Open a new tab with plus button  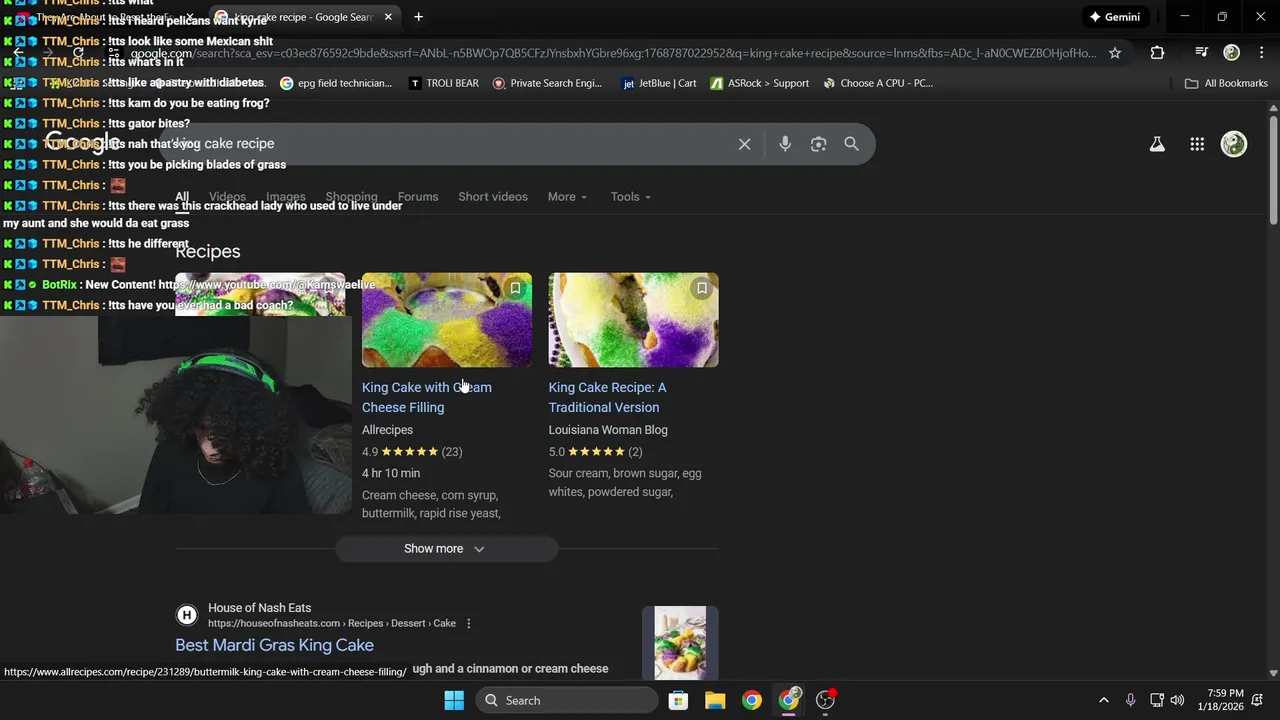(418, 17)
